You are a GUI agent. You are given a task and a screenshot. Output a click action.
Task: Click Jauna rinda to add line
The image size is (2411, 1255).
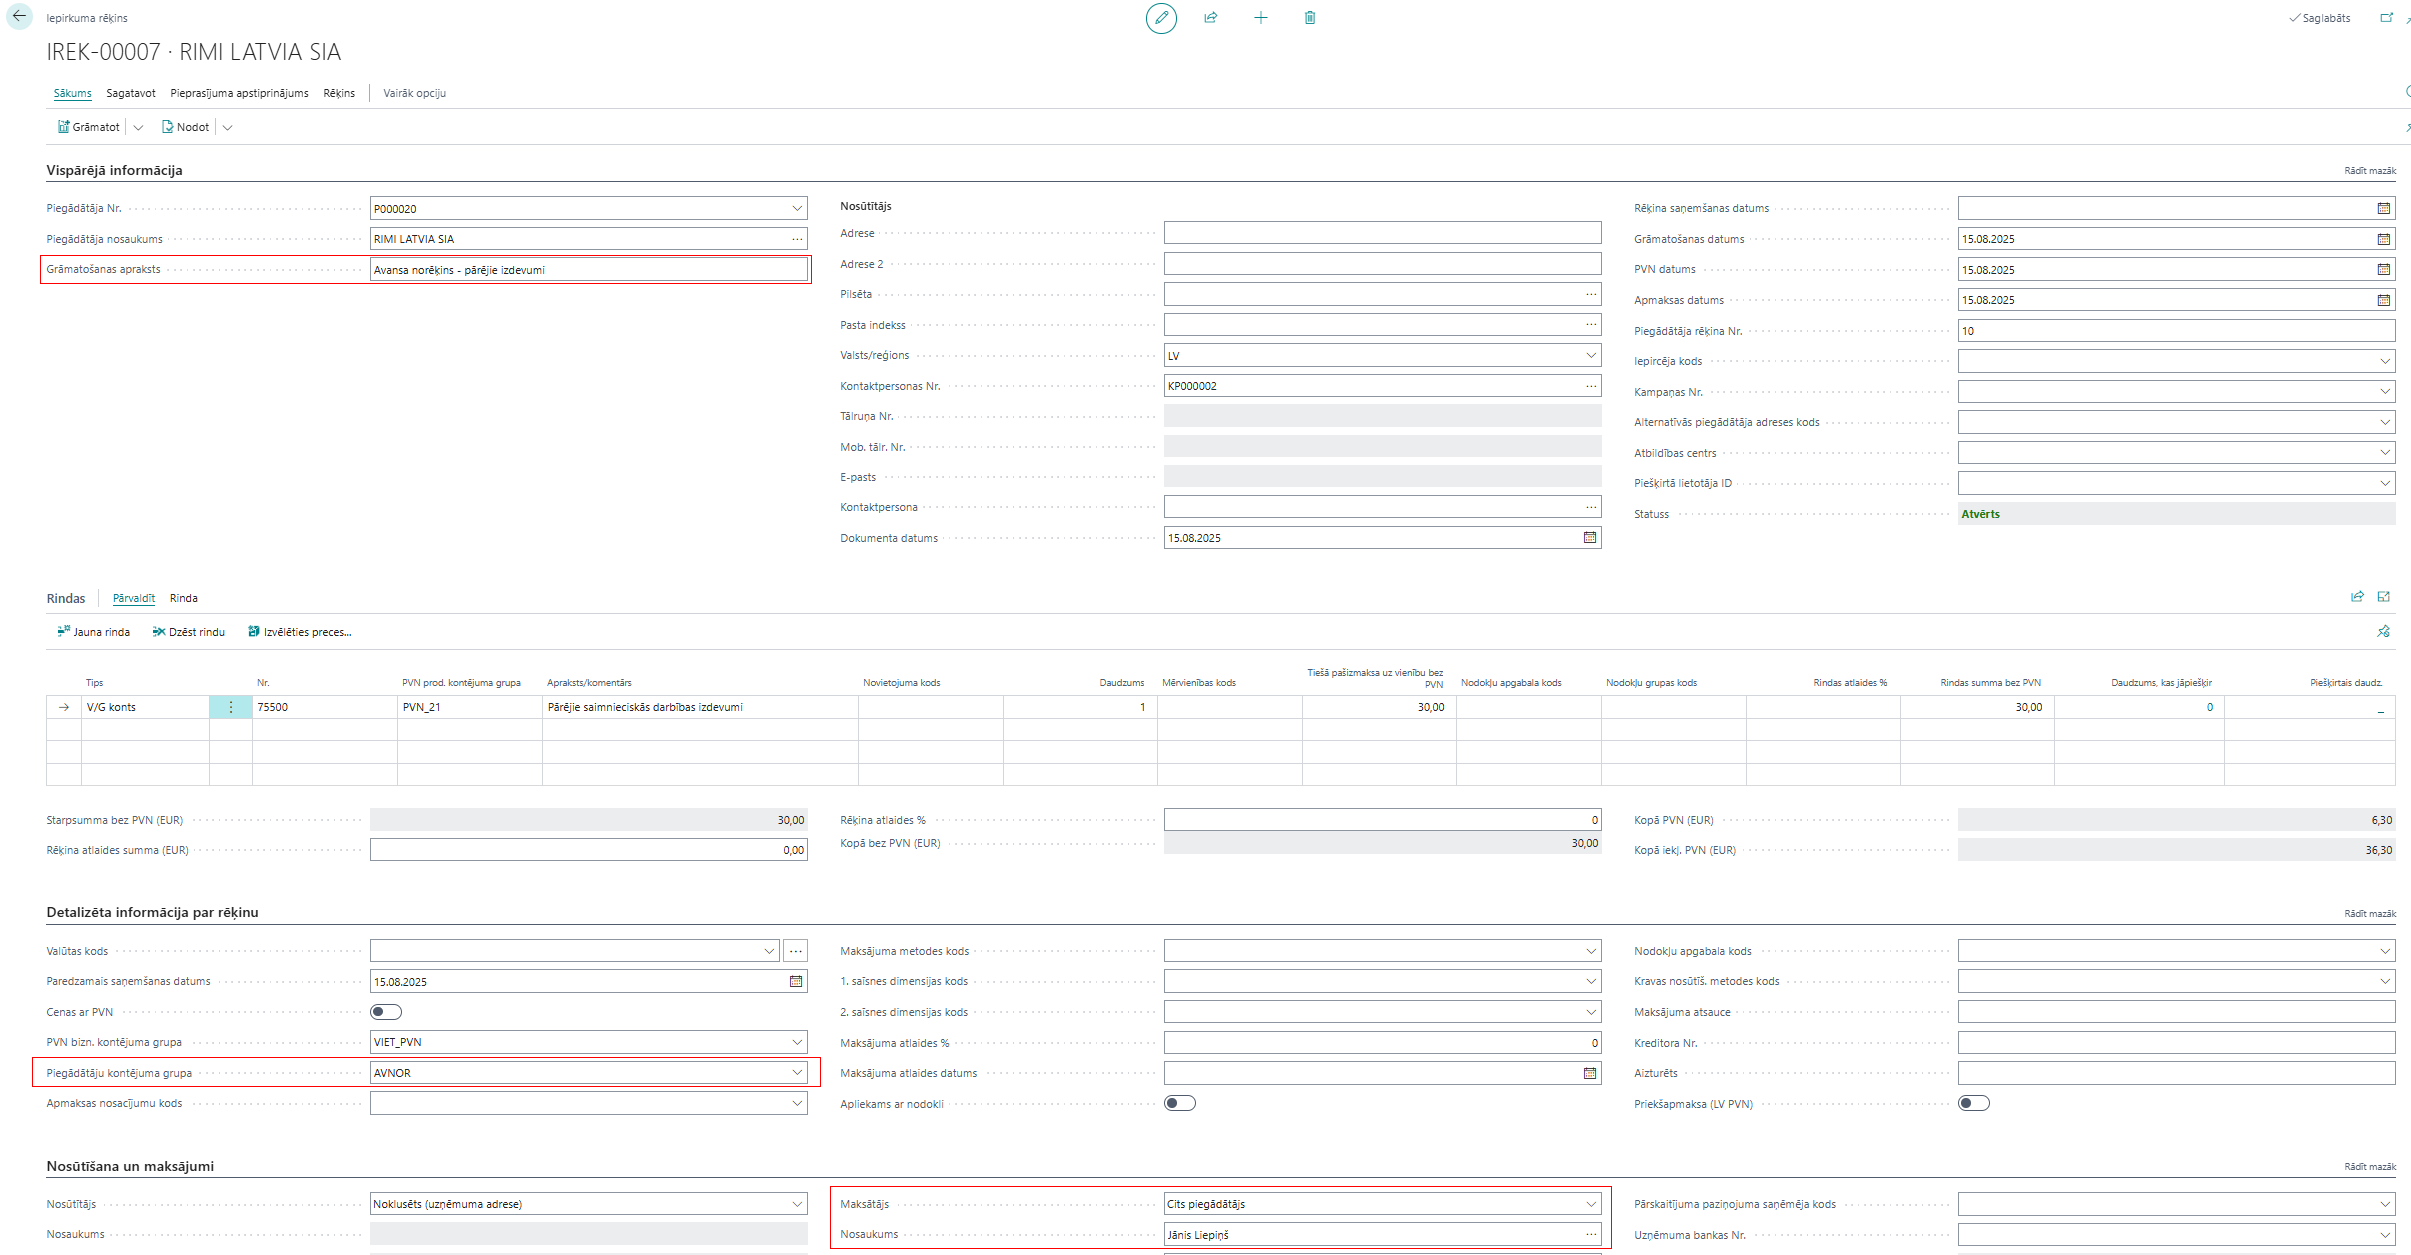click(94, 632)
